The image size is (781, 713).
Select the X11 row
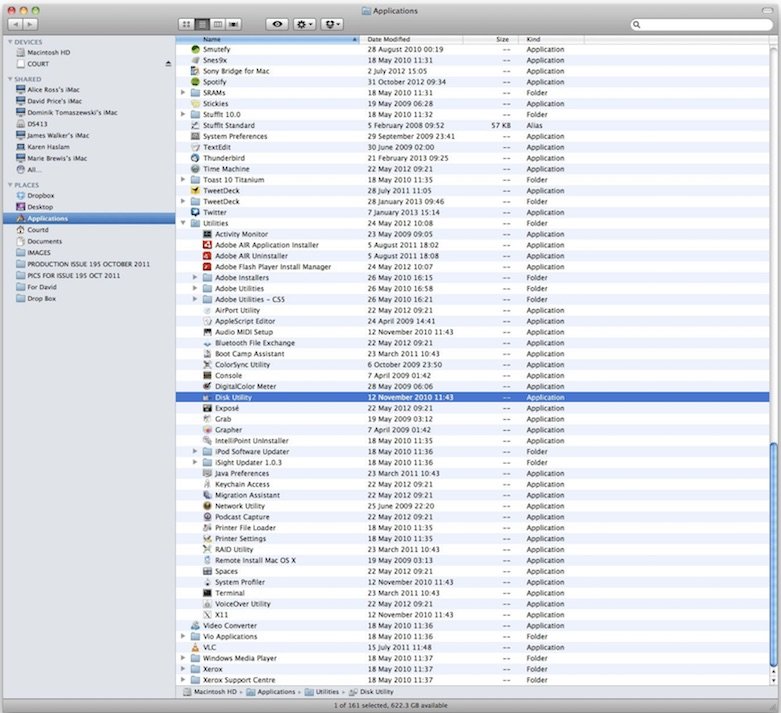click(x=473, y=615)
